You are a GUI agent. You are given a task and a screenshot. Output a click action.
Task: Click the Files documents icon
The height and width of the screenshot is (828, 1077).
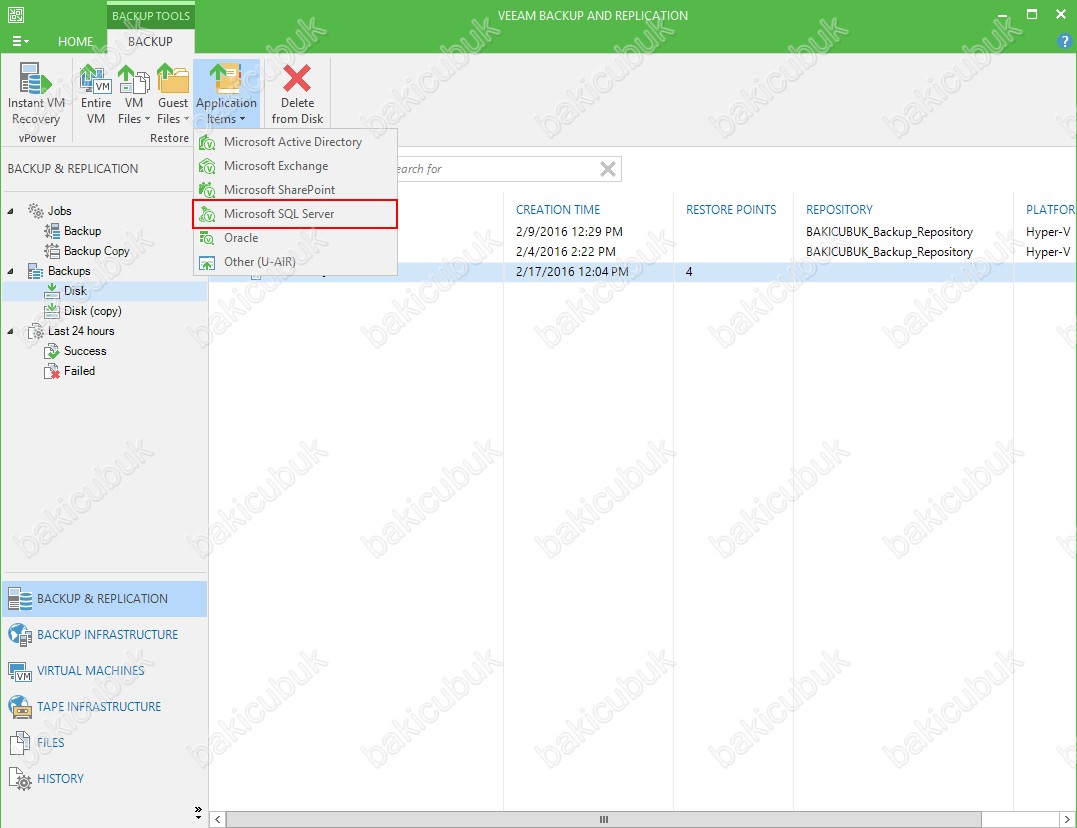20,743
